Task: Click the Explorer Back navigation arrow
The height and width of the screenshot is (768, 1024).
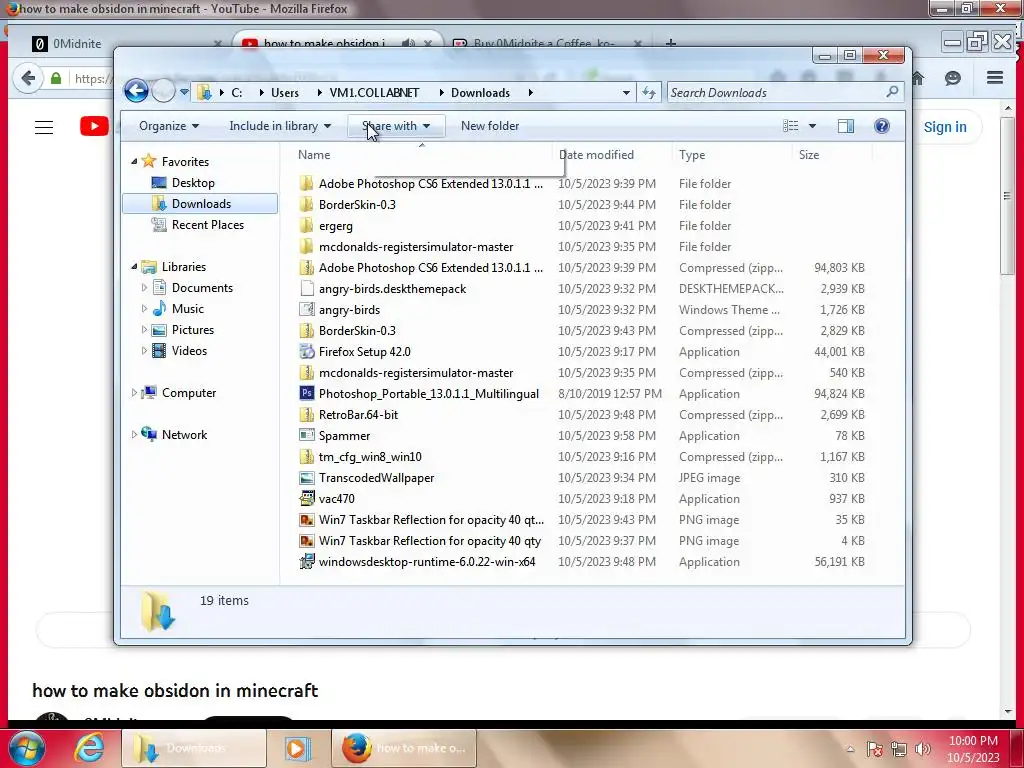Action: (136, 91)
